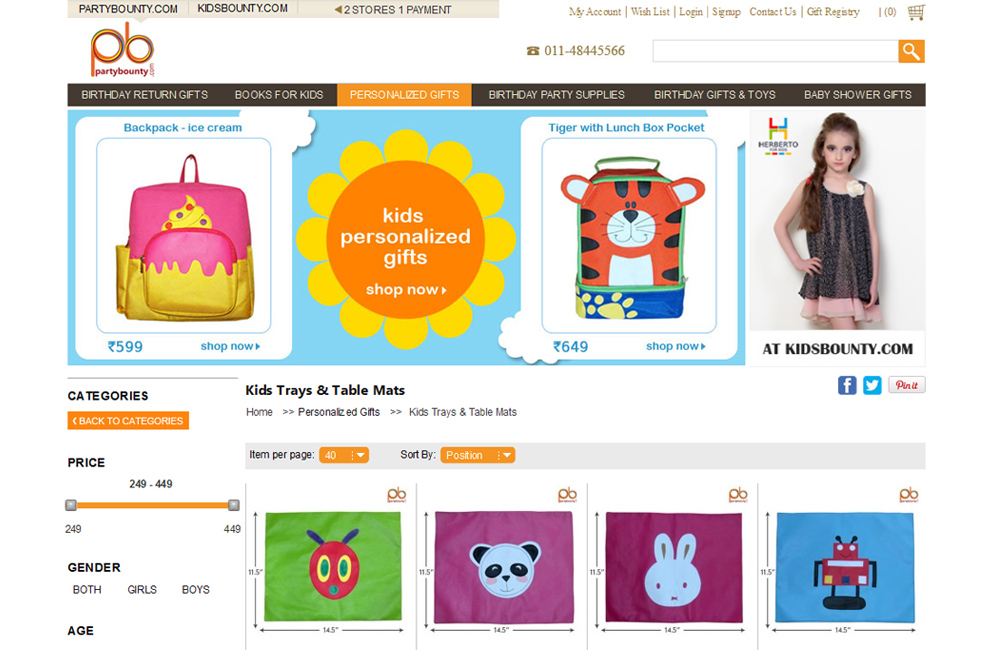Open the Sort By Position dropdown

[x=478, y=455]
